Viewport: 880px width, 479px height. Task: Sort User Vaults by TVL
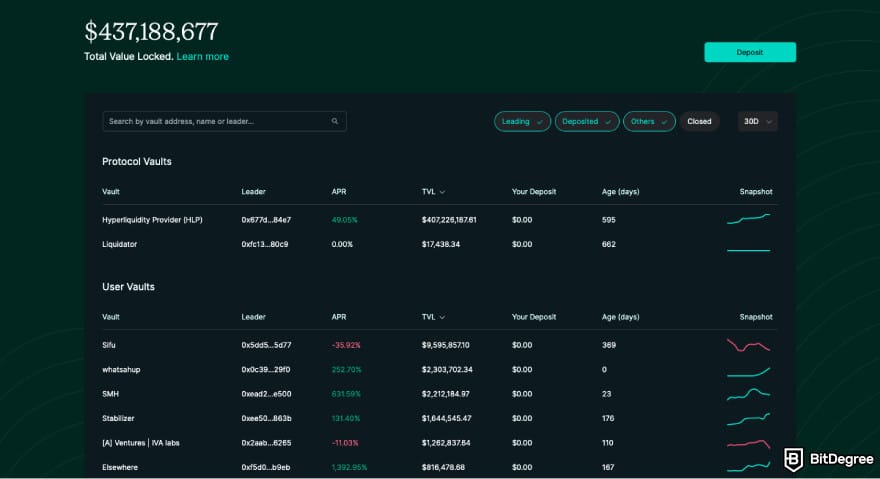click(x=433, y=317)
